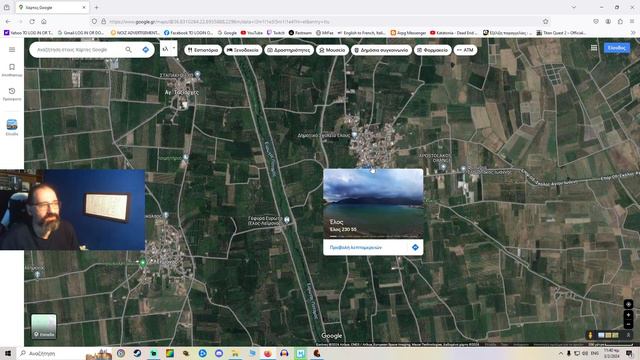Open the Recents history sidebar icon
The width and height of the screenshot is (640, 360).
click(12, 94)
